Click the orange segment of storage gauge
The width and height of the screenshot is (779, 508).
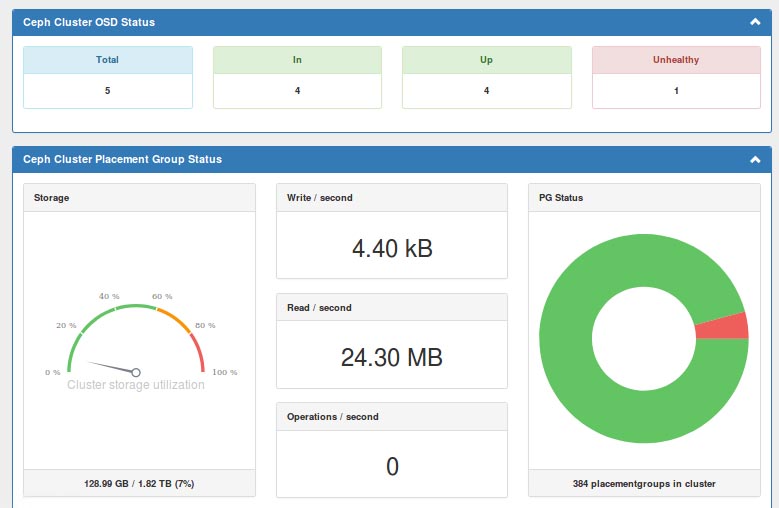176,320
